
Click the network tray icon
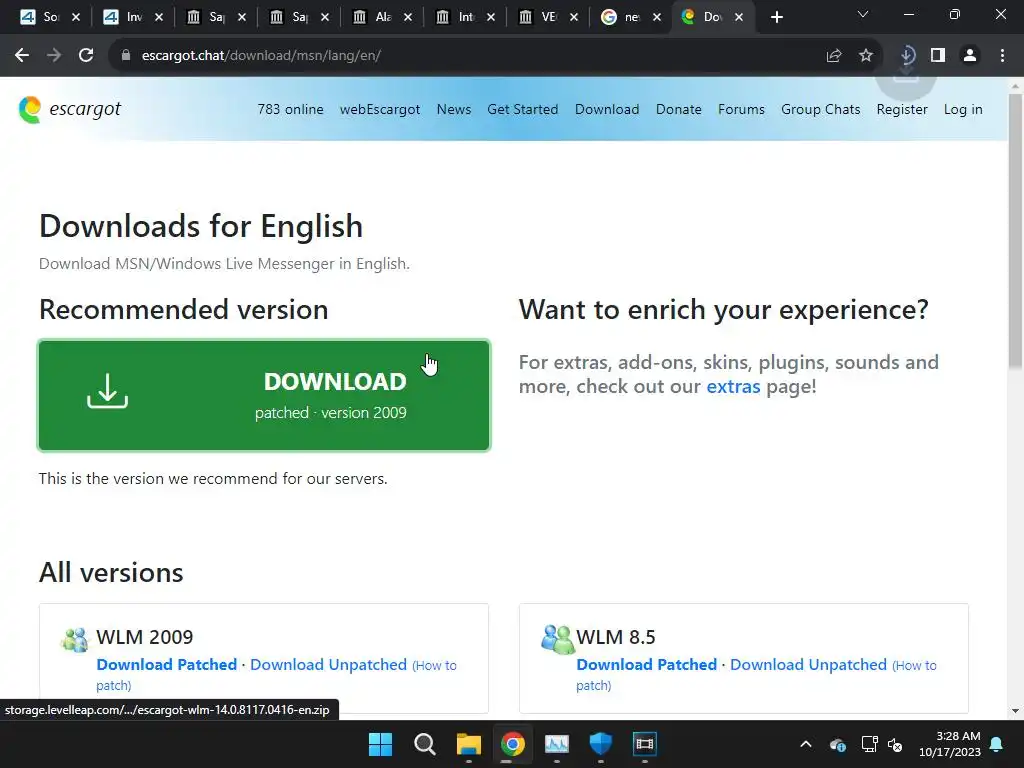click(869, 744)
